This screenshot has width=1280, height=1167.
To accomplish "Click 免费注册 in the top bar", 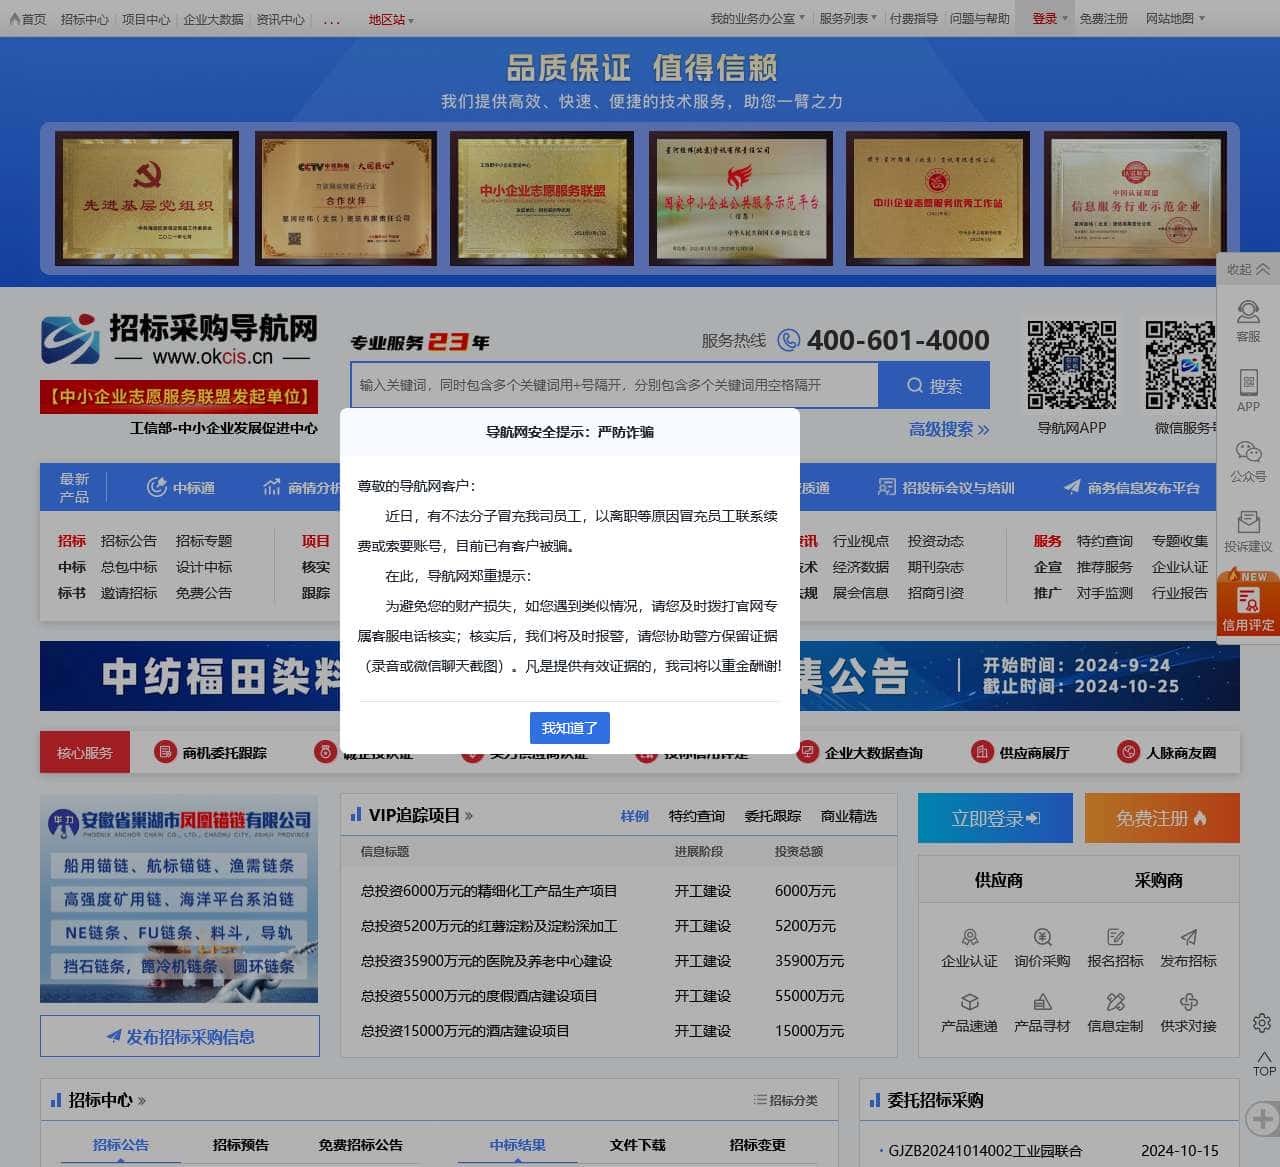I will pos(1103,19).
